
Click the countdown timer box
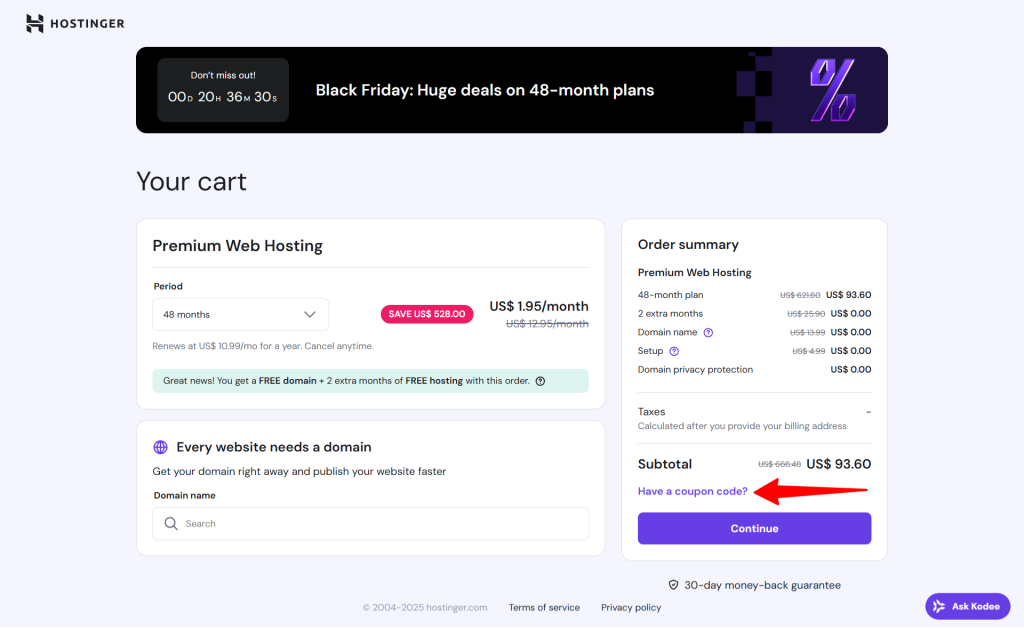[223, 89]
